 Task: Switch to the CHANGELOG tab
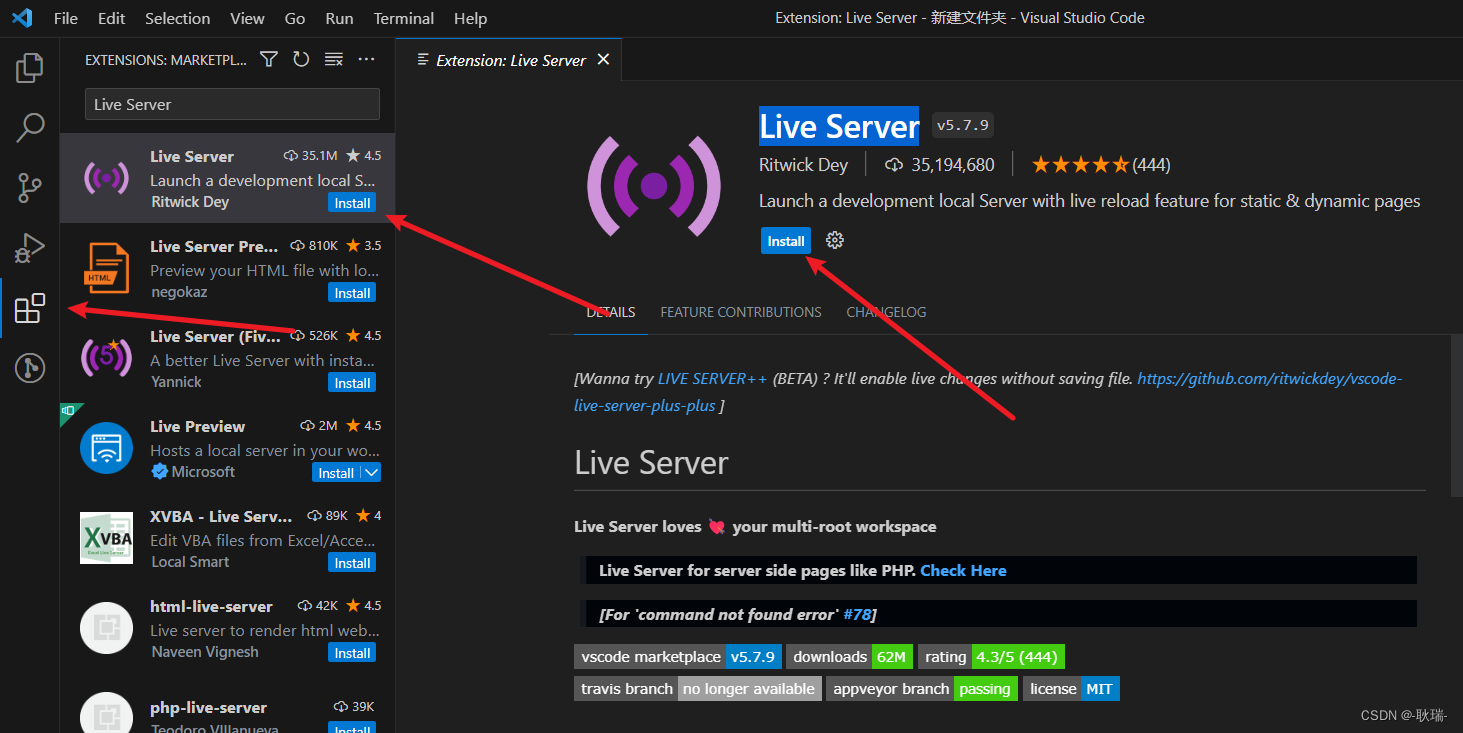coord(886,312)
